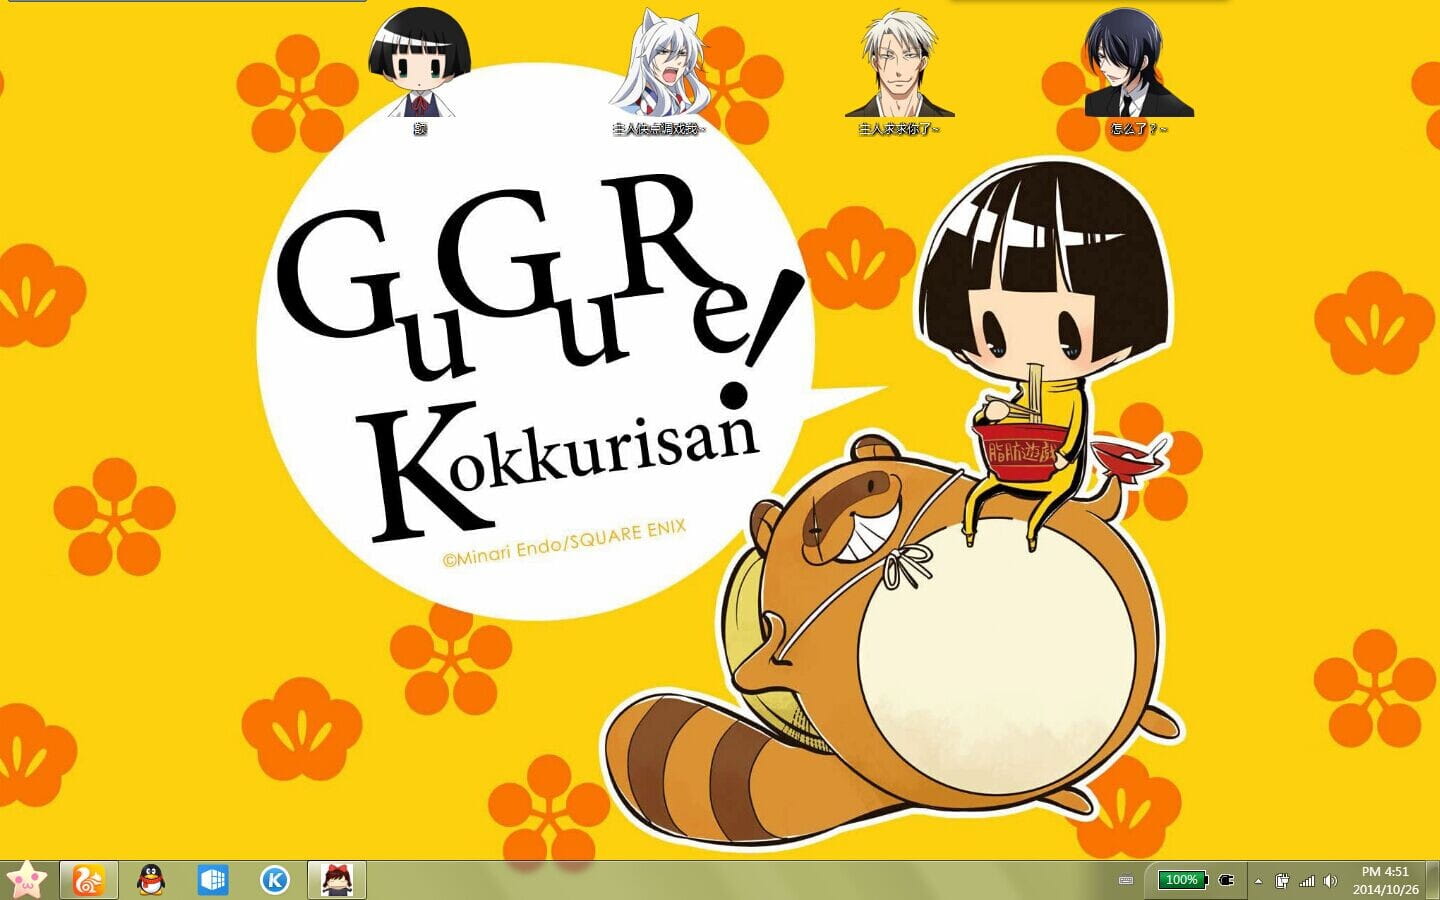Viewport: 1440px width, 900px height.
Task: Click the network signal strength tray icon
Action: point(1308,881)
